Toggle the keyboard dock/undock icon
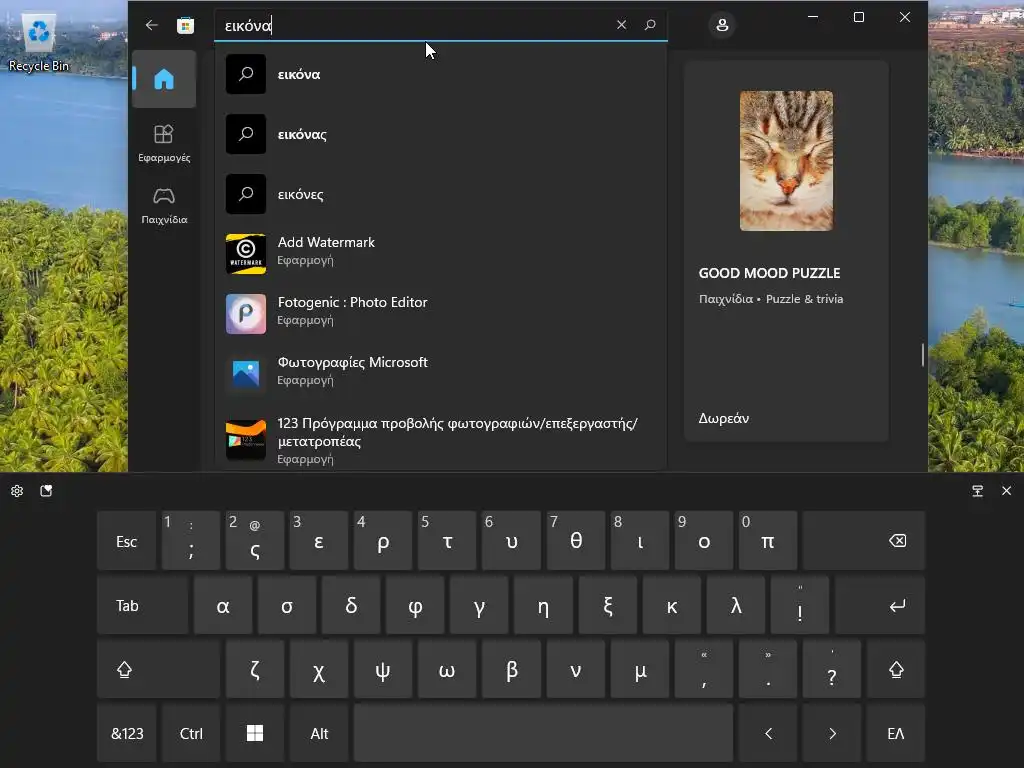The image size is (1024, 768). point(978,491)
